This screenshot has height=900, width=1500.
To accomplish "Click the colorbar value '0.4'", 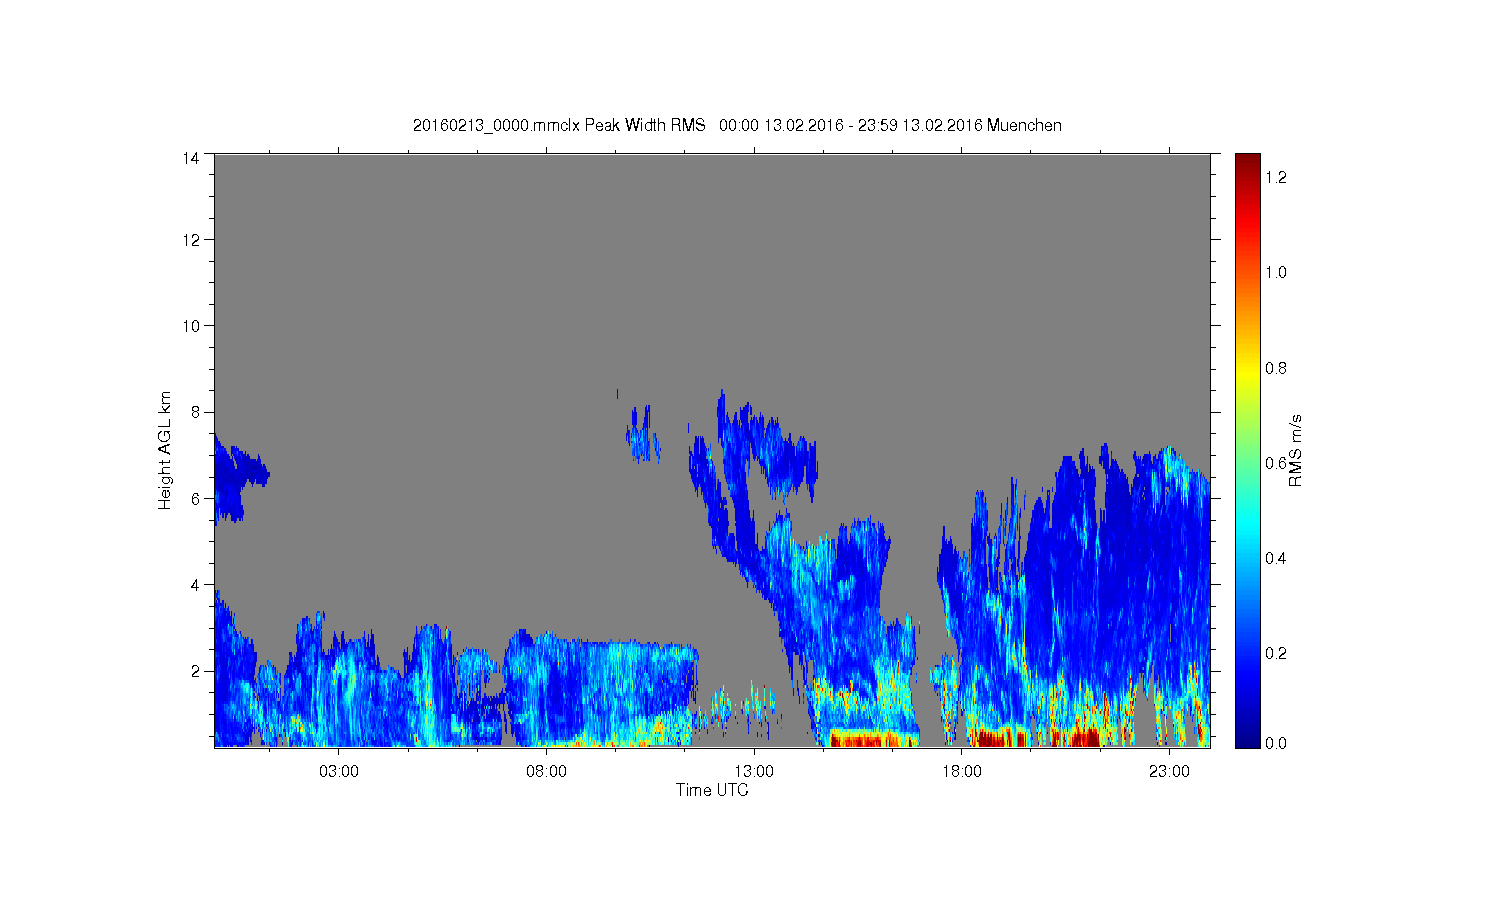I will pos(1275,558).
